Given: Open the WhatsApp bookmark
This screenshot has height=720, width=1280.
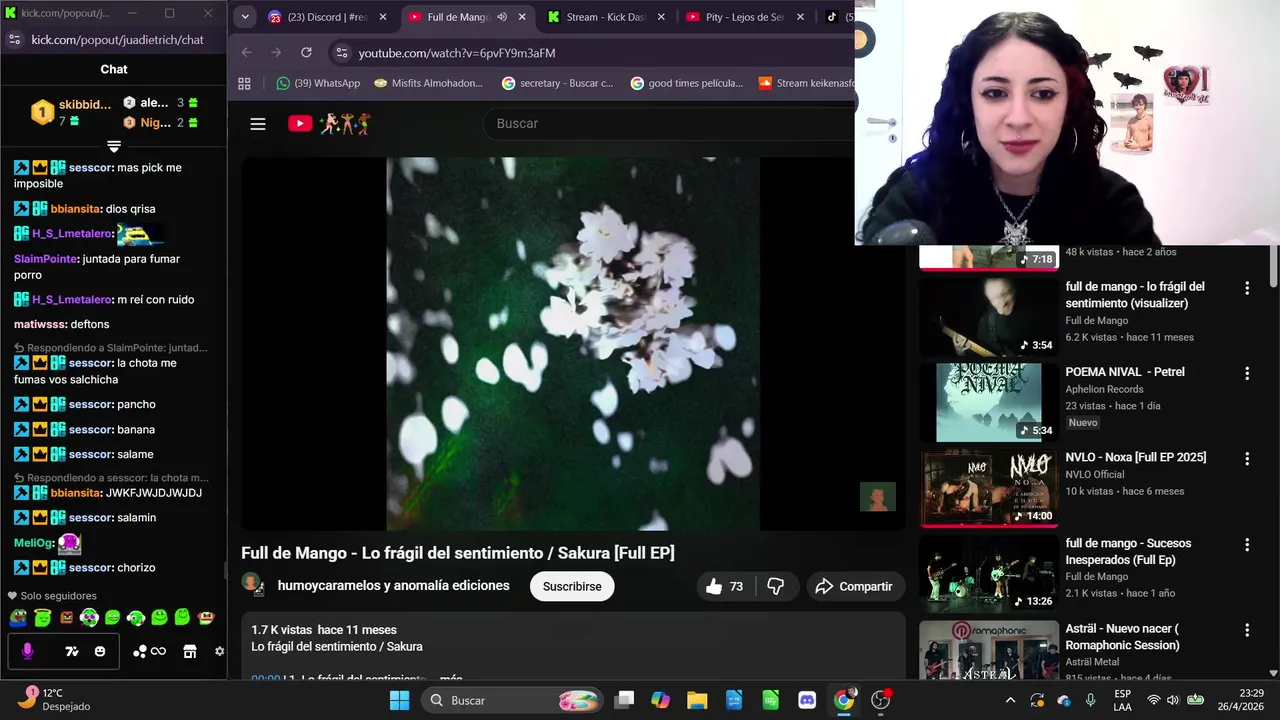Looking at the screenshot, I should click(x=318, y=83).
